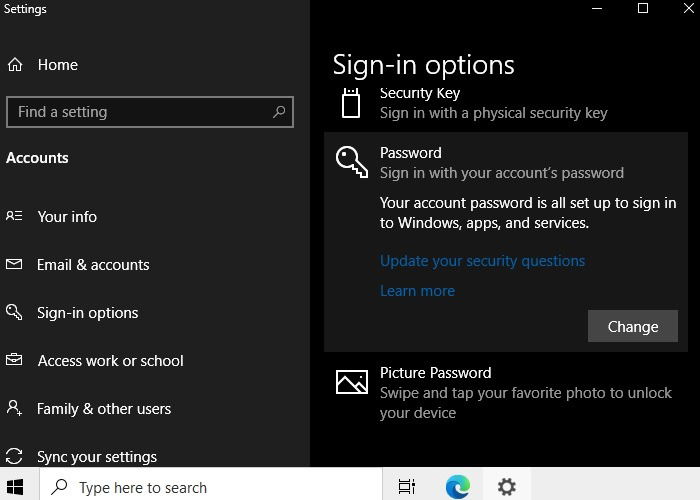Click the Email & accounts envelope icon

pyautogui.click(x=14, y=264)
